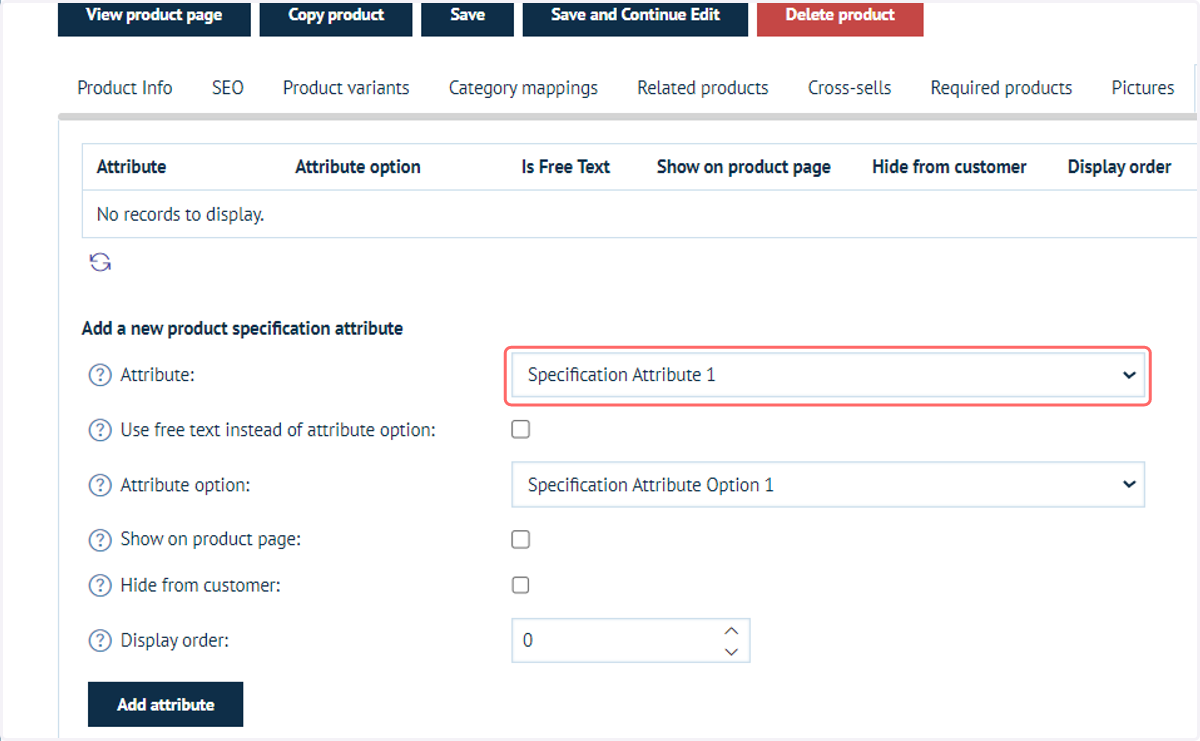Open help icon beside Attribute option label
Screen dimensions: 1200x741
point(100,485)
